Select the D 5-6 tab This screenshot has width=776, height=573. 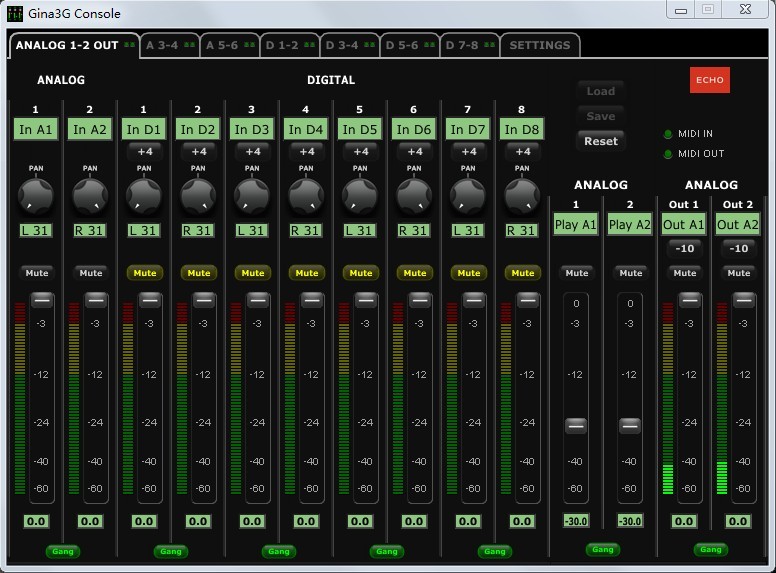click(x=409, y=46)
